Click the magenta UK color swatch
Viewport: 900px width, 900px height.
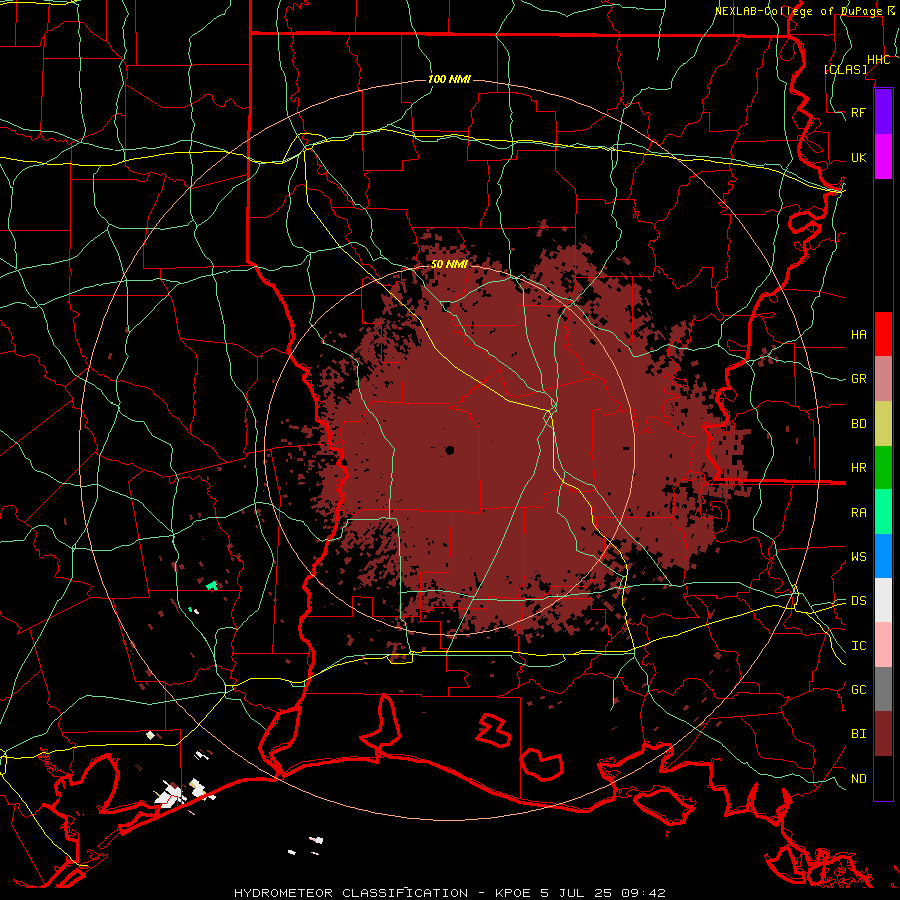click(x=883, y=157)
